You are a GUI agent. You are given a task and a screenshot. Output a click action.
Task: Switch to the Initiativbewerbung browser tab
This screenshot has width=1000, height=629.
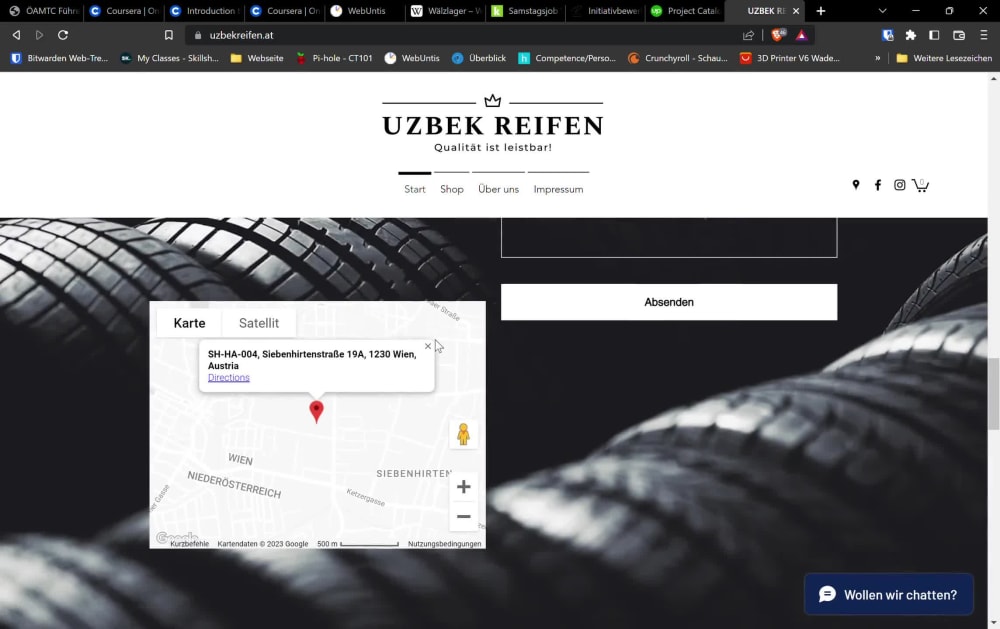click(x=605, y=11)
